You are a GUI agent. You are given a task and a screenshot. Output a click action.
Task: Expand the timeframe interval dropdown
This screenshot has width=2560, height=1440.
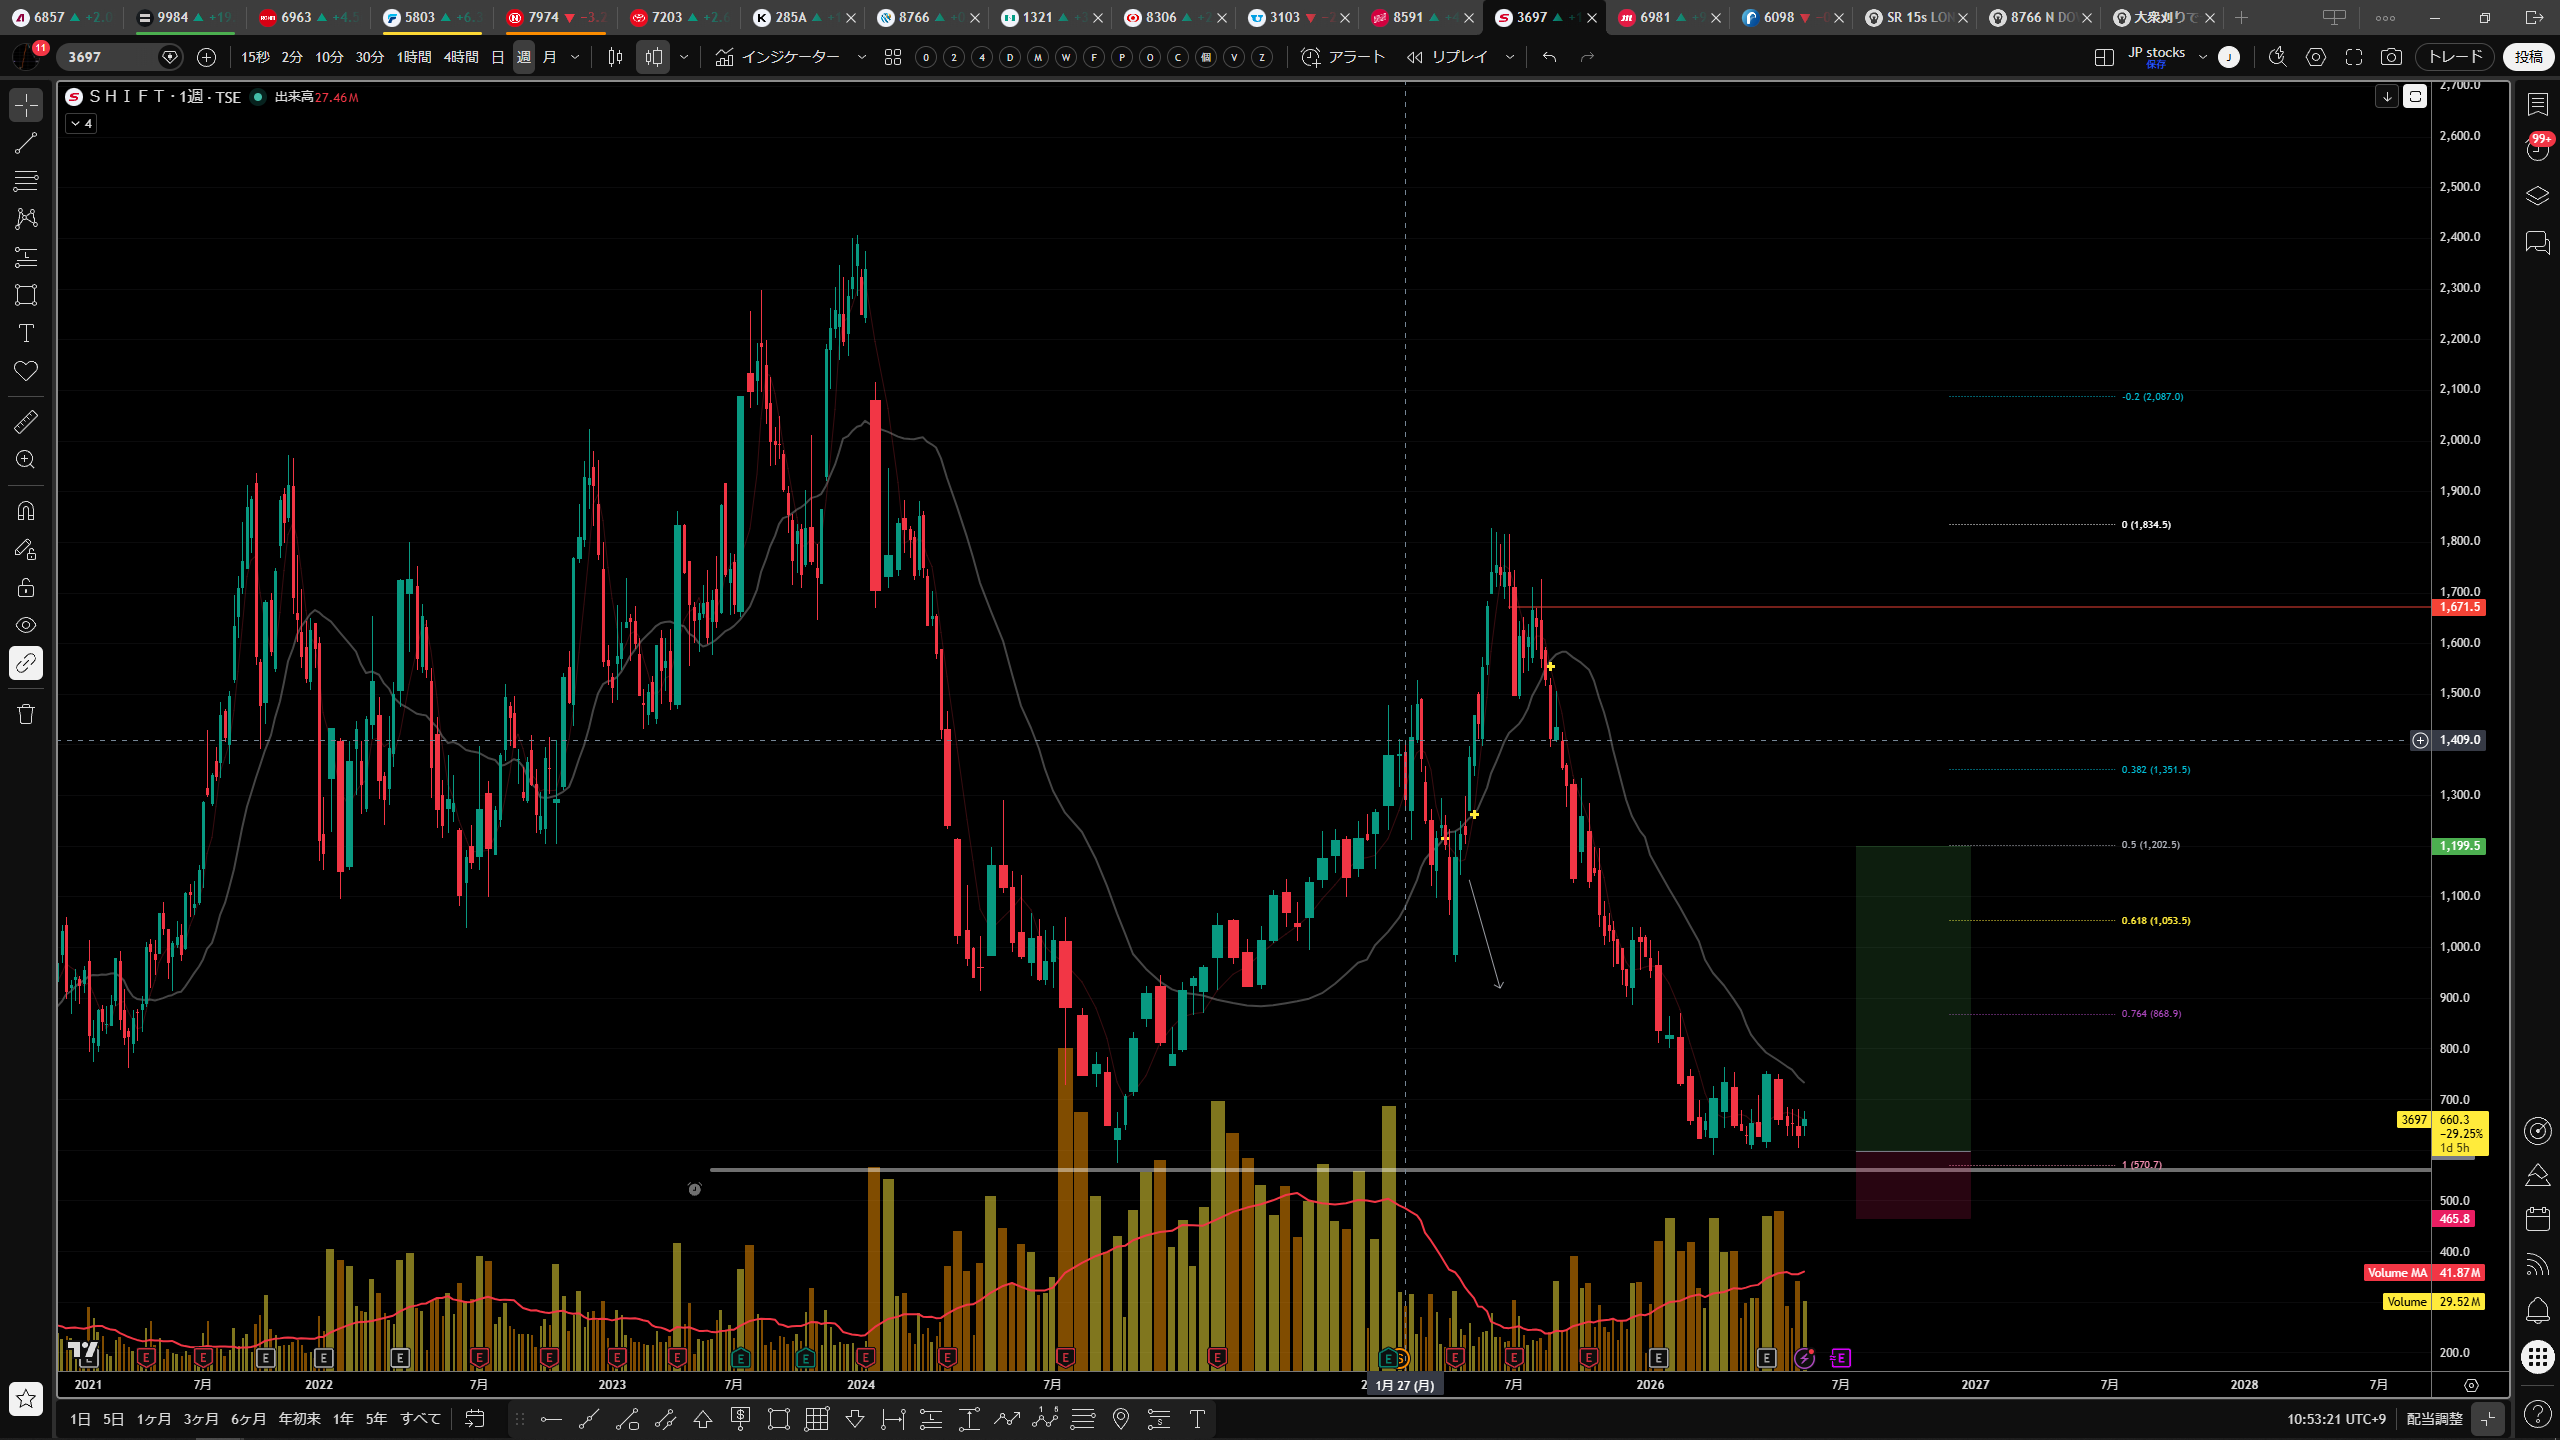[575, 57]
